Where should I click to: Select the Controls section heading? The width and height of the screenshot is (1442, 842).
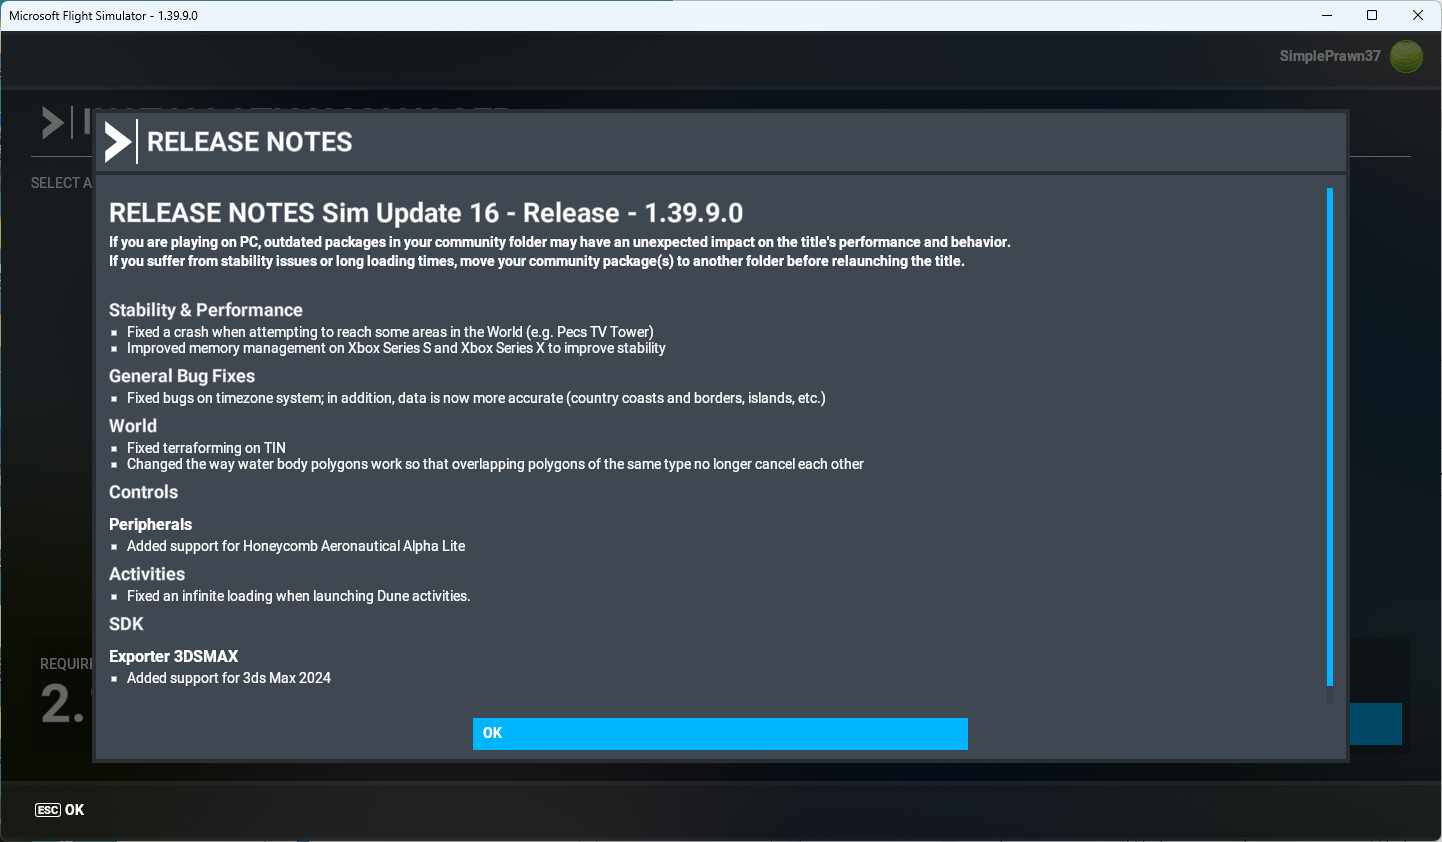coord(143,492)
